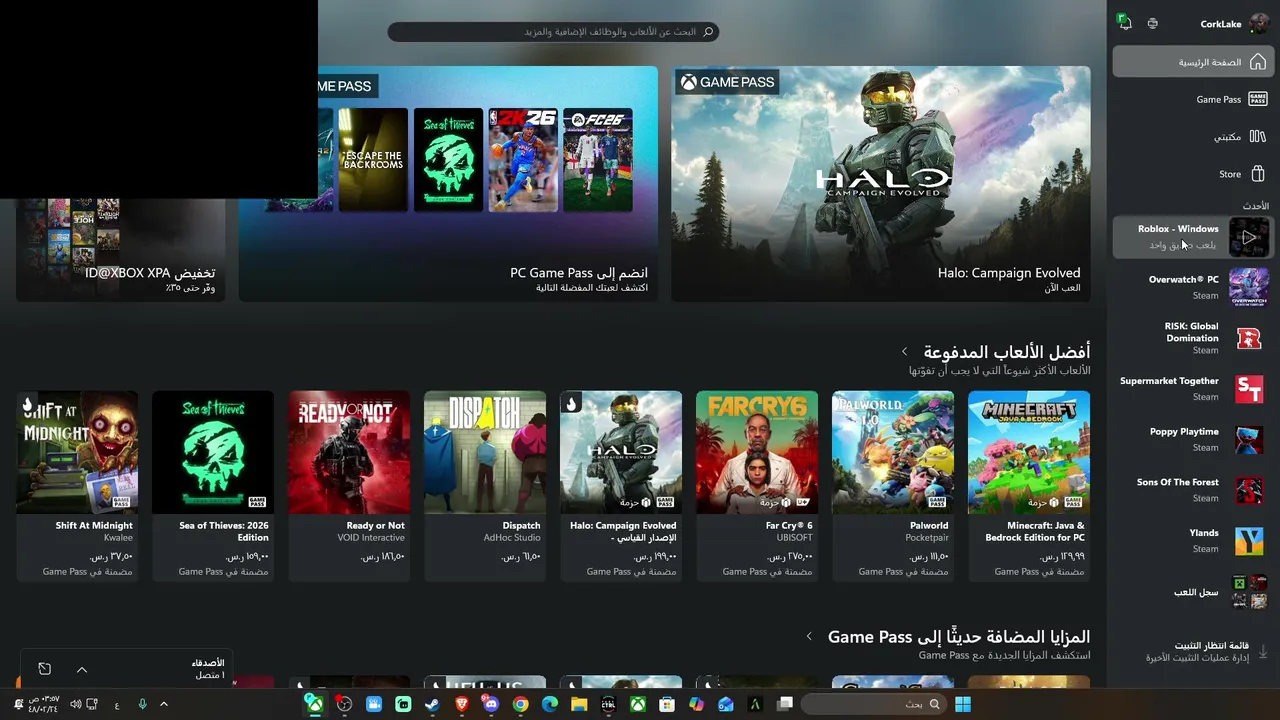Open Minecraft: Java & Bedrock Edition card
Viewport: 1280px width, 720px height.
click(1029, 486)
